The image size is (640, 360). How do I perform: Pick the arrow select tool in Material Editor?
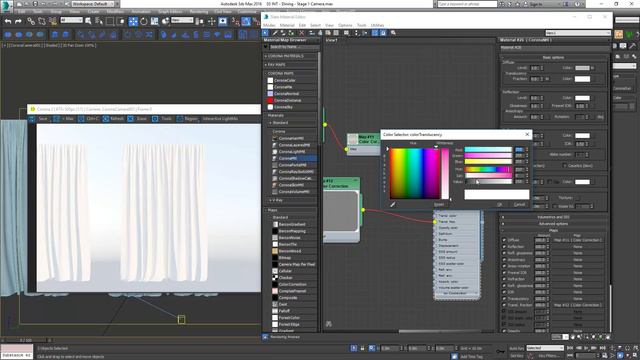click(266, 33)
